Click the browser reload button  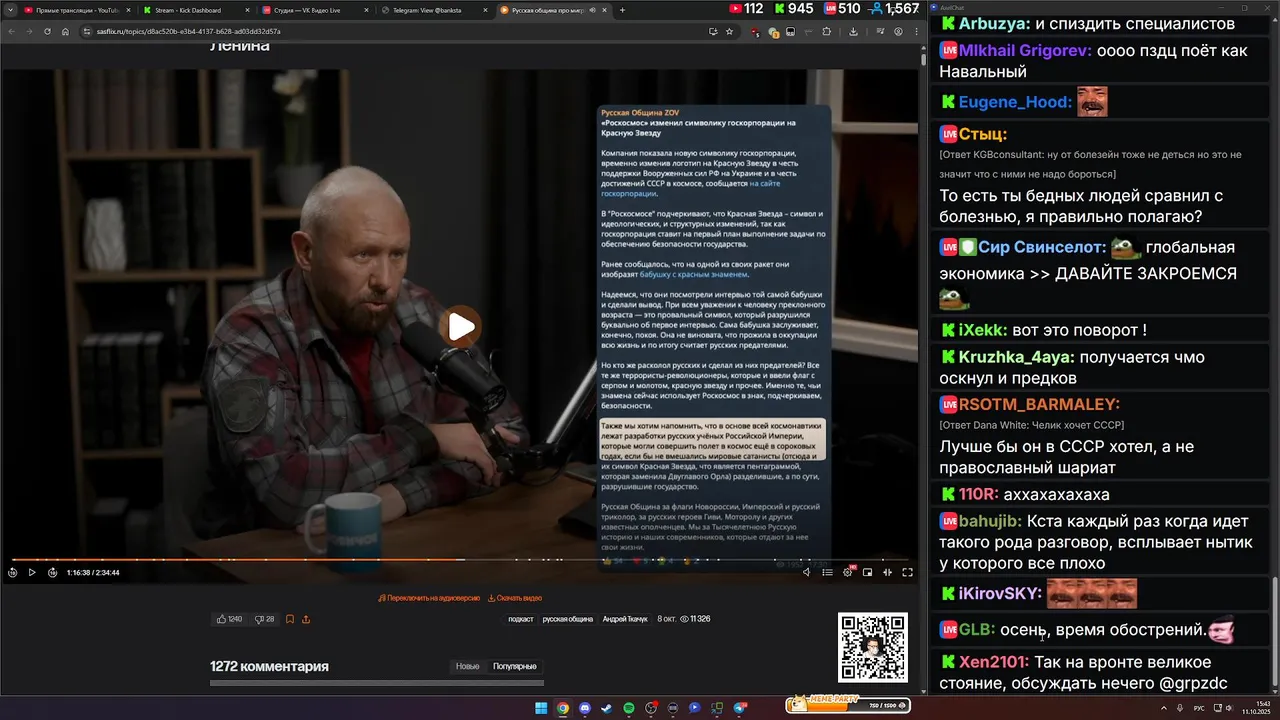pos(47,31)
